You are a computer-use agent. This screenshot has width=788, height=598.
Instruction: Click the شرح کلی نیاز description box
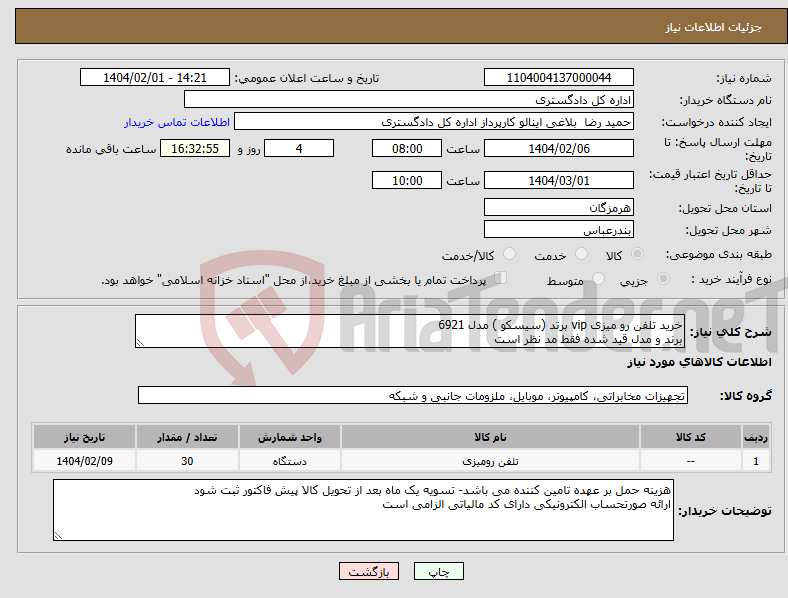pos(410,331)
